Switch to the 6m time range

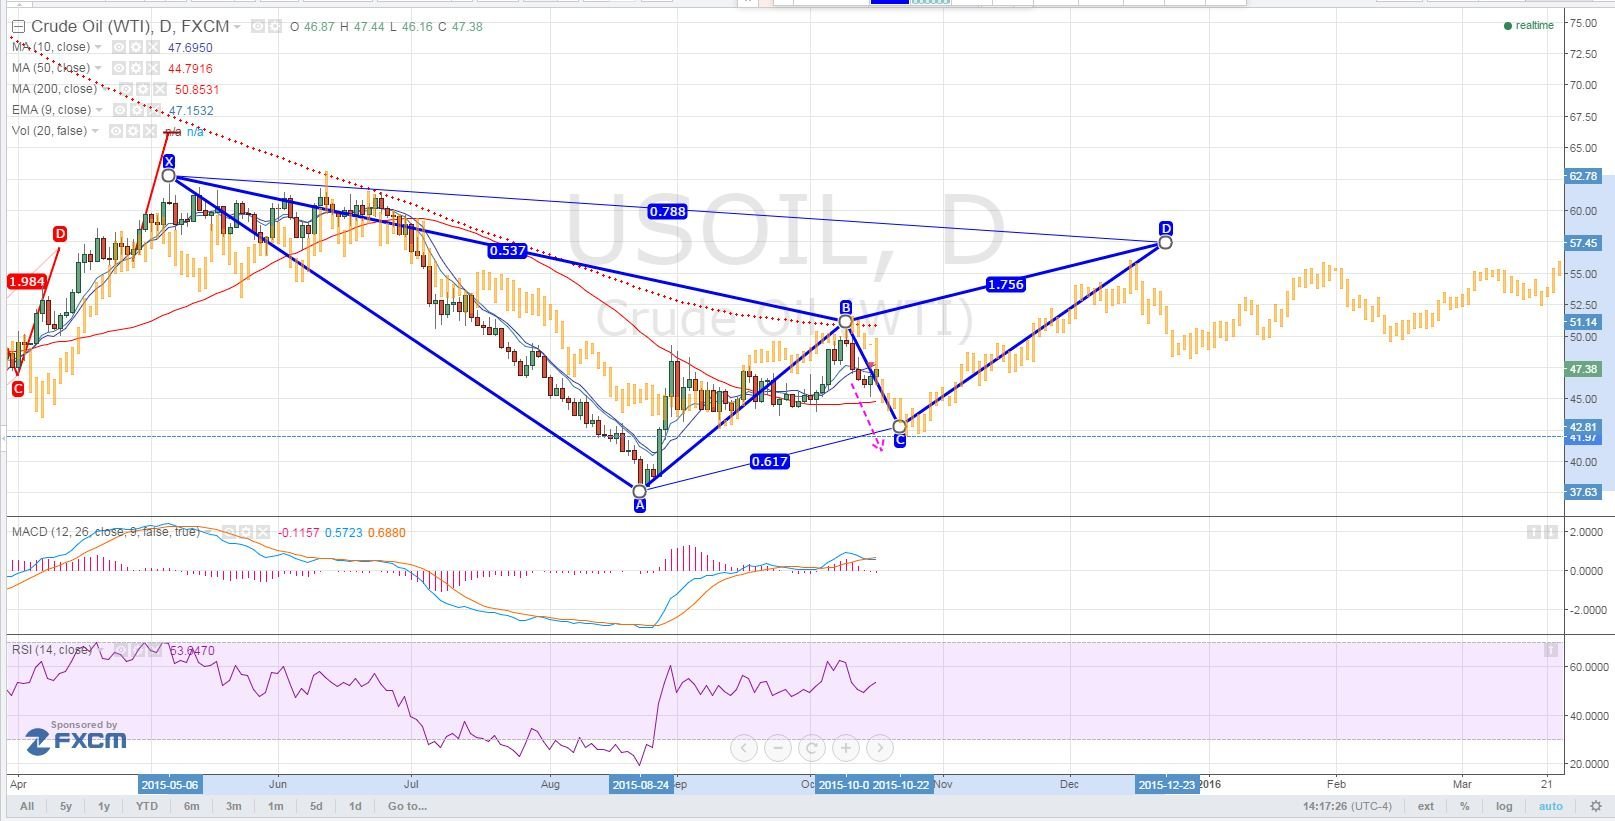[x=191, y=806]
